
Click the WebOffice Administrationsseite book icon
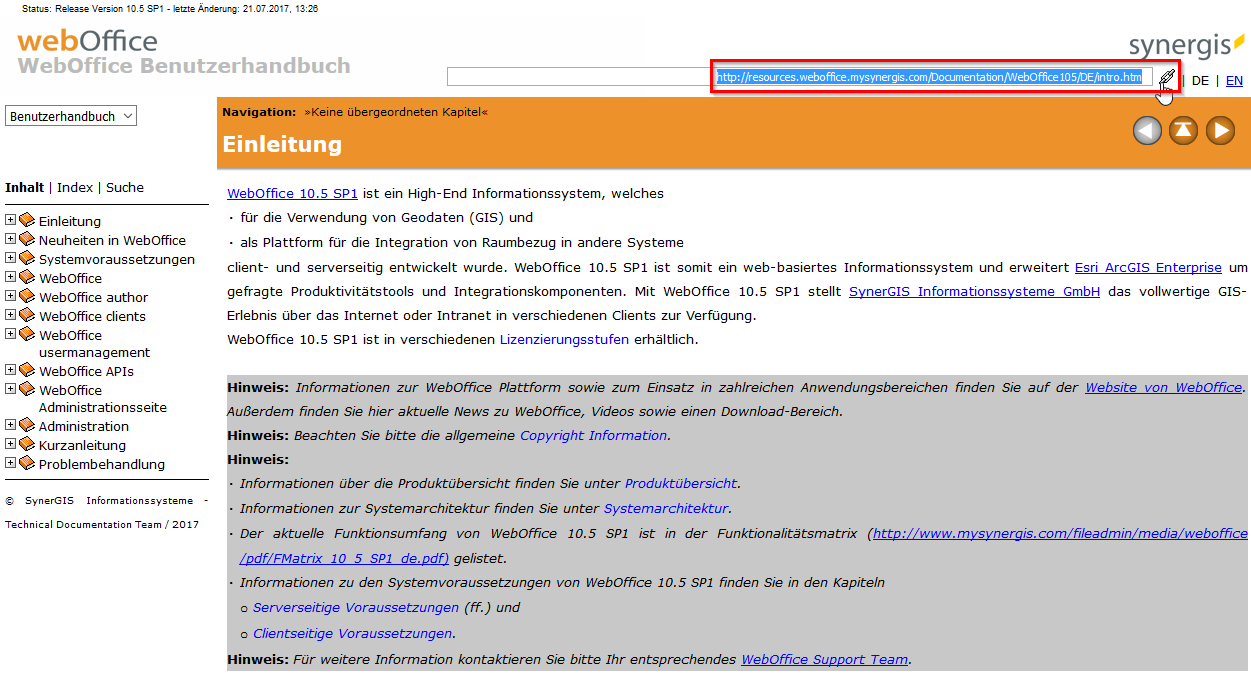coord(26,390)
